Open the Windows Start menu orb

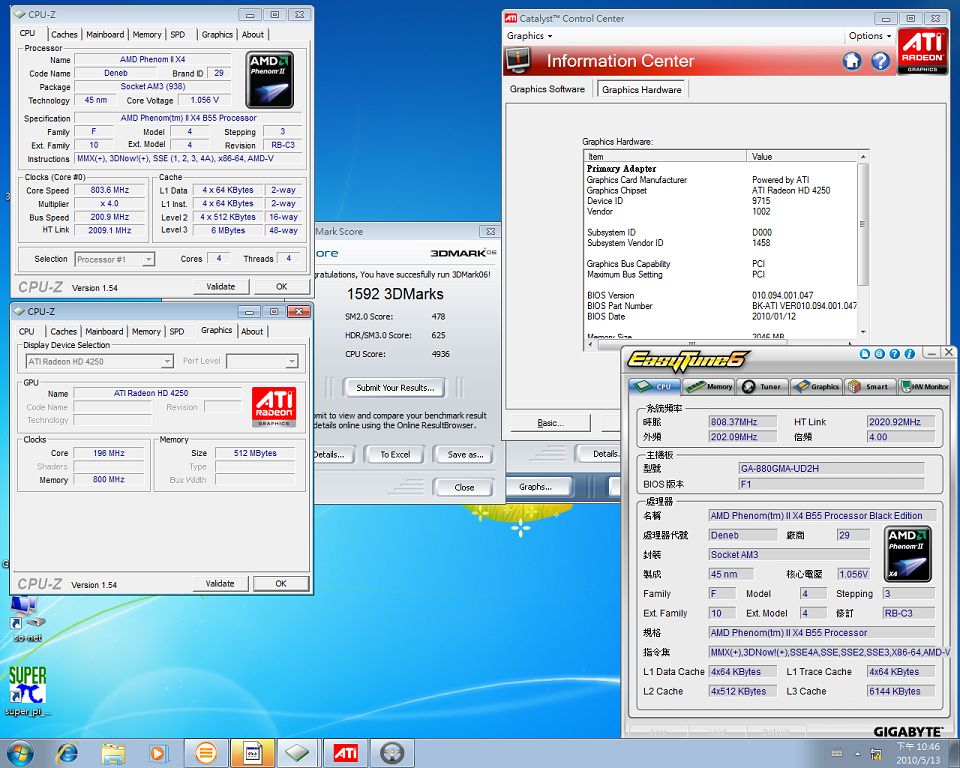(x=20, y=753)
